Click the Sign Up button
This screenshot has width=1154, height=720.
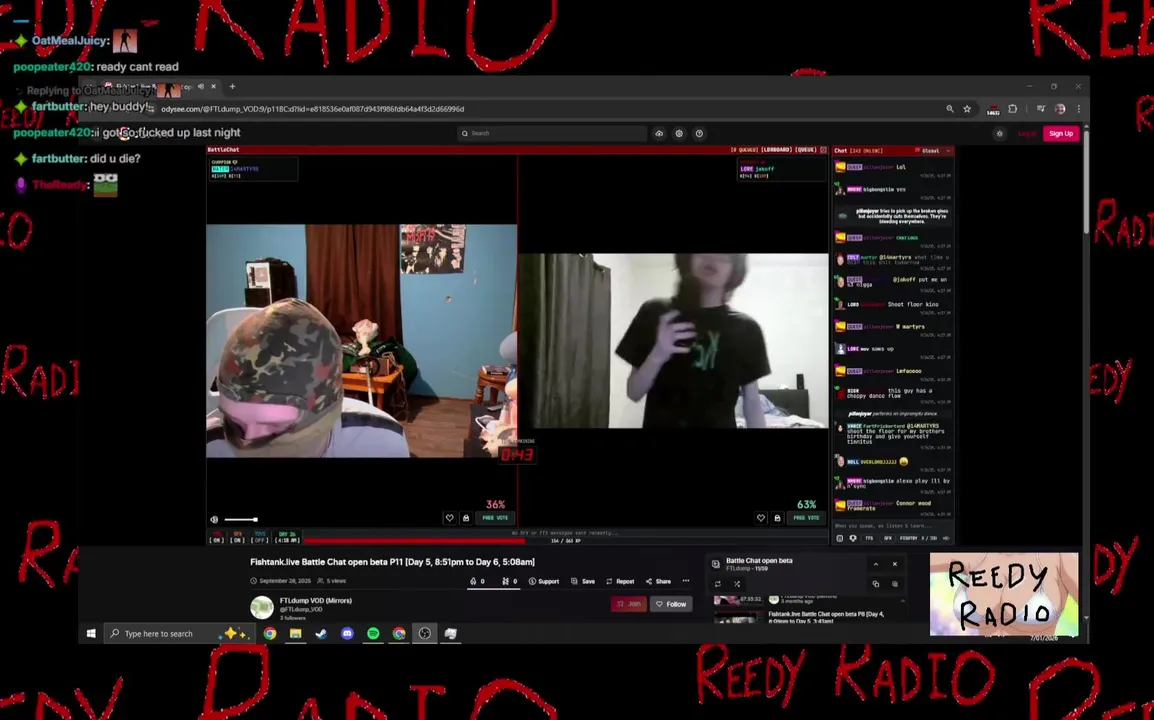1061,133
